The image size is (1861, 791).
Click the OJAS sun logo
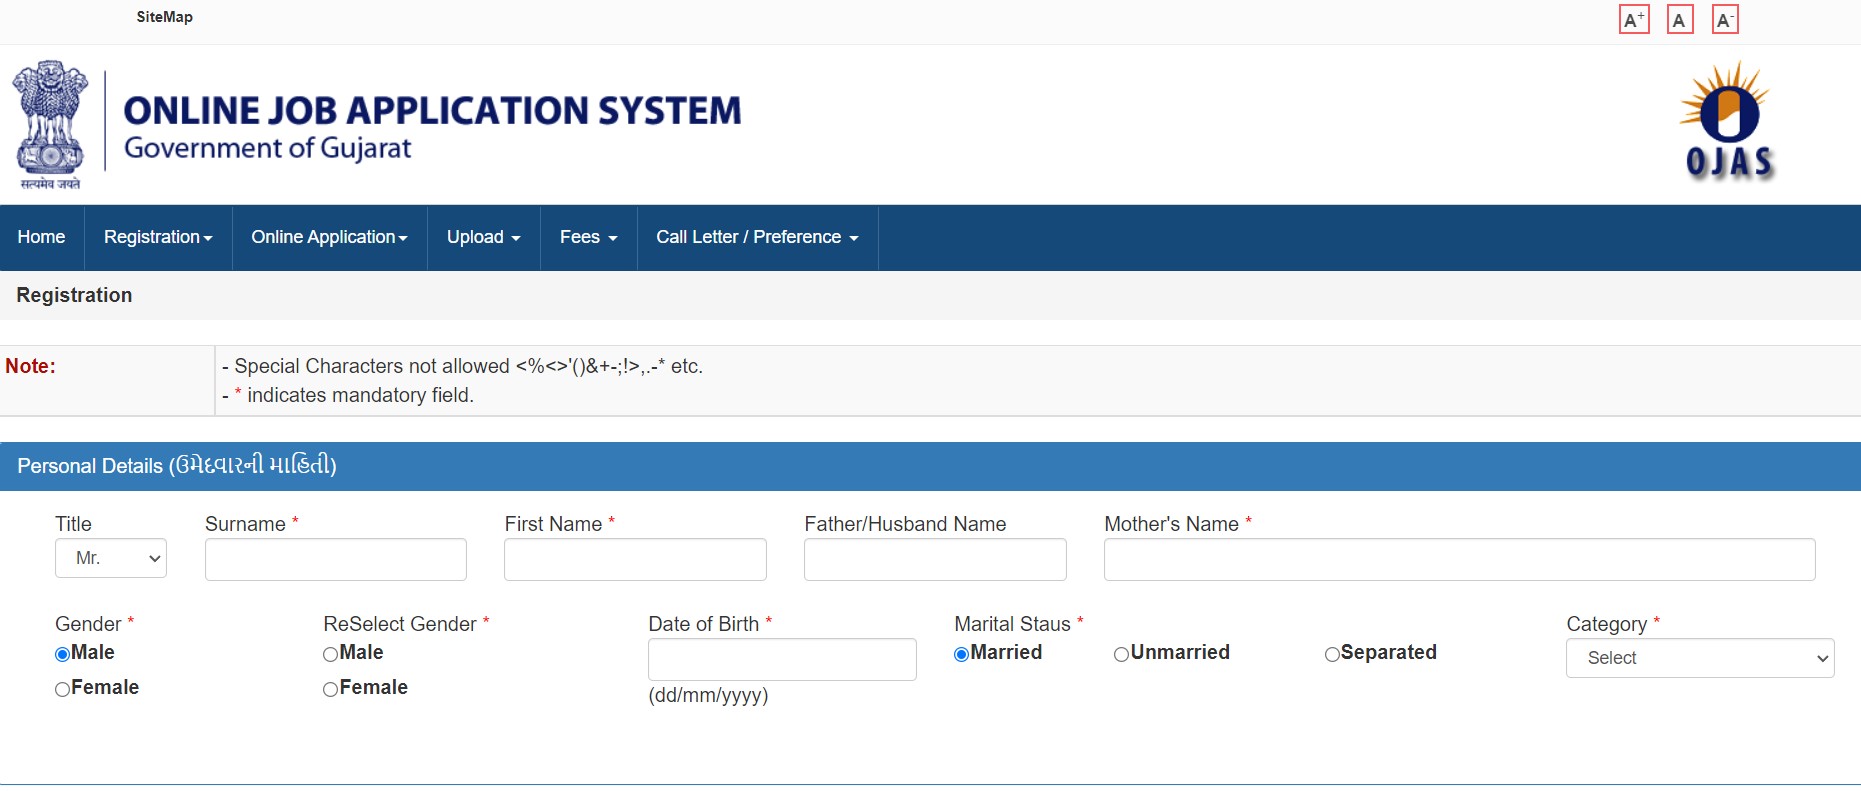[x=1728, y=121]
